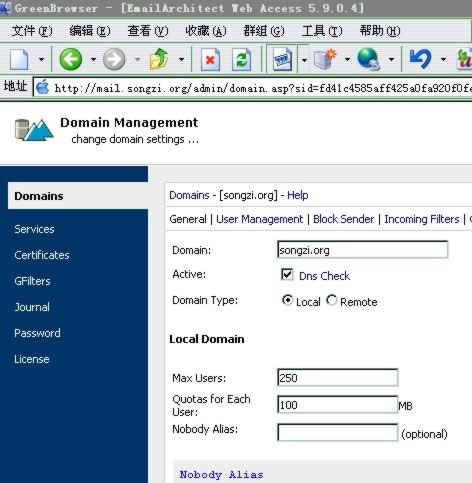Click the Nobody Alias input field
Screen dimensions: 472x483
click(337, 432)
